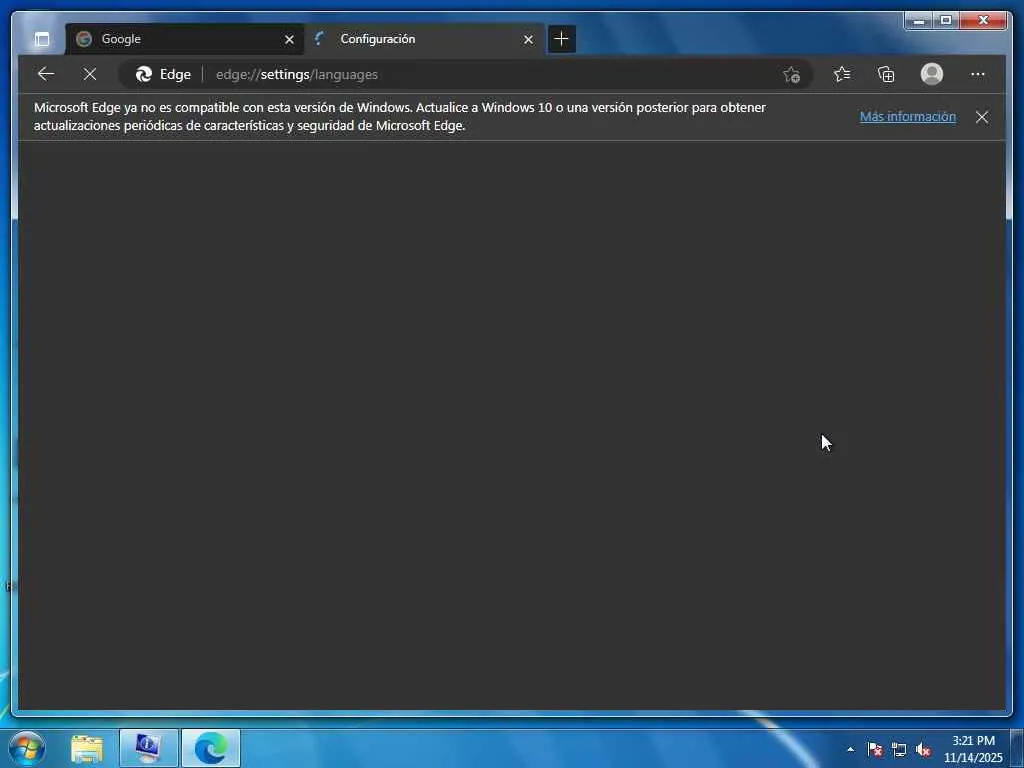Open Action Center flag icon
Image resolution: width=1024 pixels, height=768 pixels.
click(x=875, y=750)
